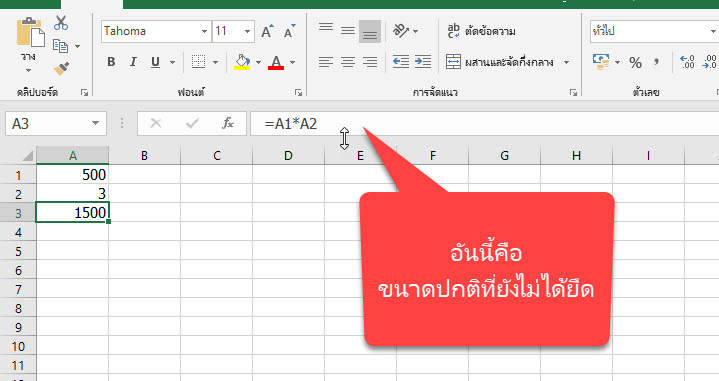Open the number format dropdown ทั่วไป
This screenshot has width=719, height=381.
pos(713,32)
